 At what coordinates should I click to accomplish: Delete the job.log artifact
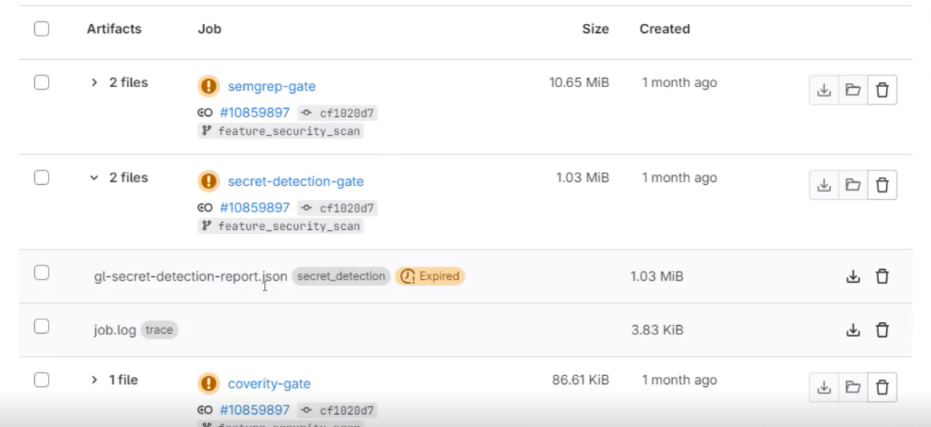[x=882, y=330]
